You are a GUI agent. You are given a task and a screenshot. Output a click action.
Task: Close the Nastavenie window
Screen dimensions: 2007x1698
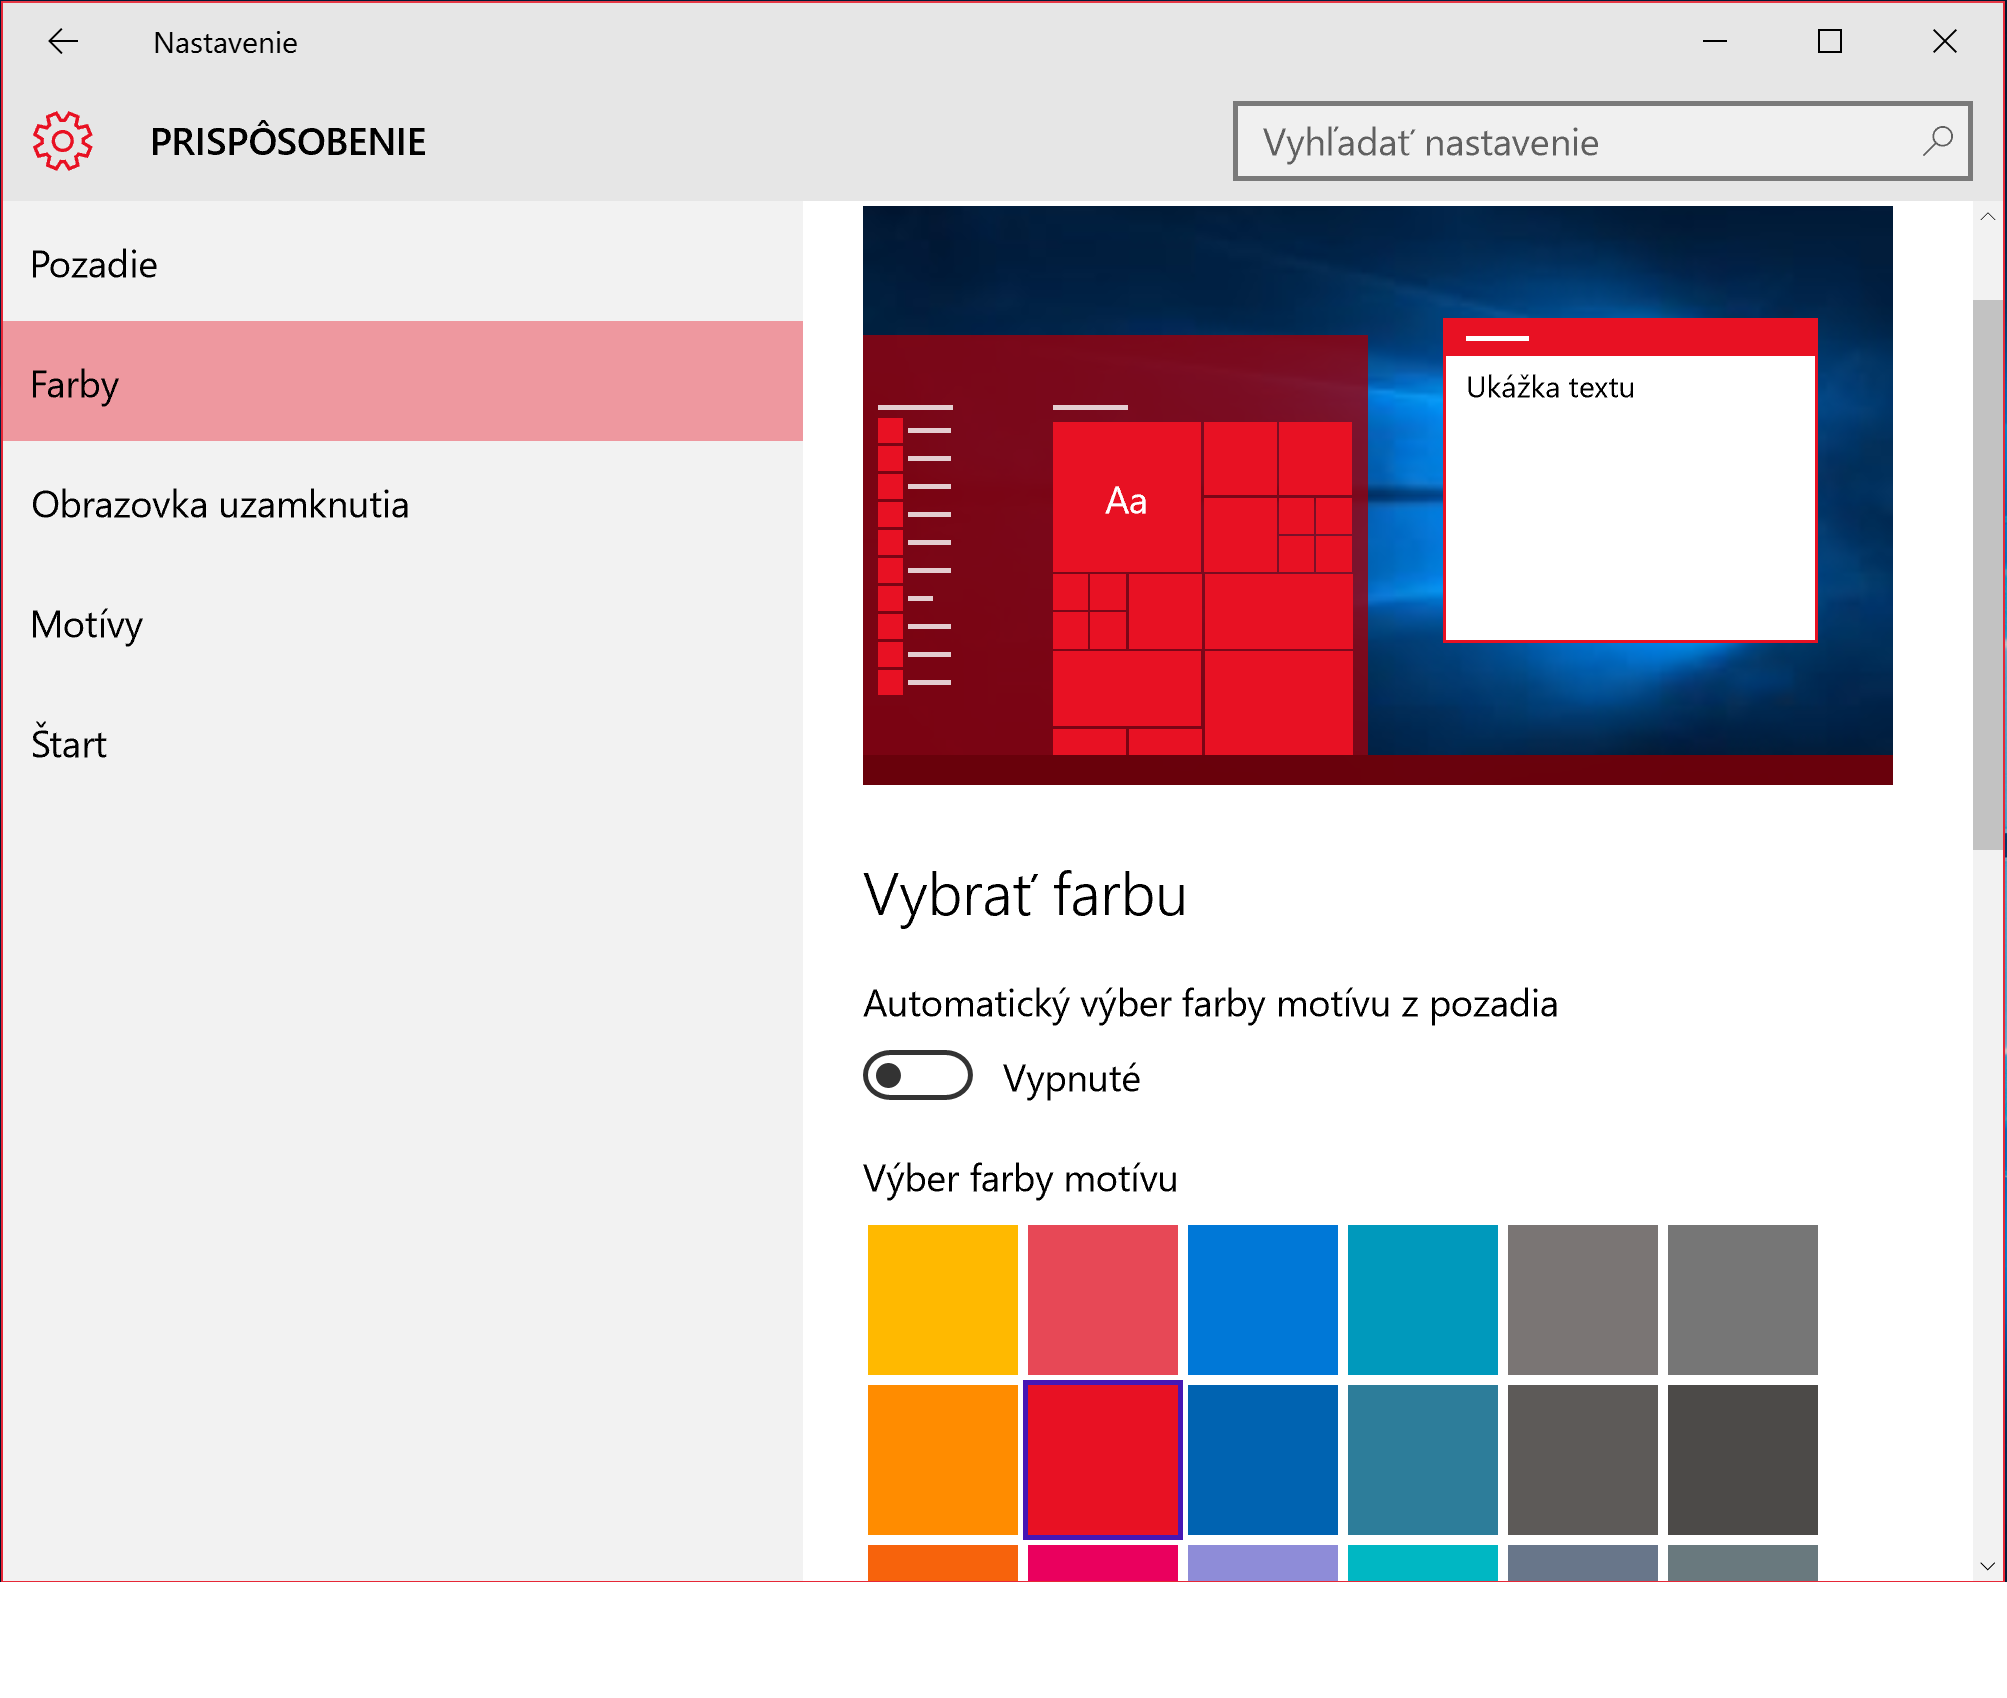(x=1945, y=42)
